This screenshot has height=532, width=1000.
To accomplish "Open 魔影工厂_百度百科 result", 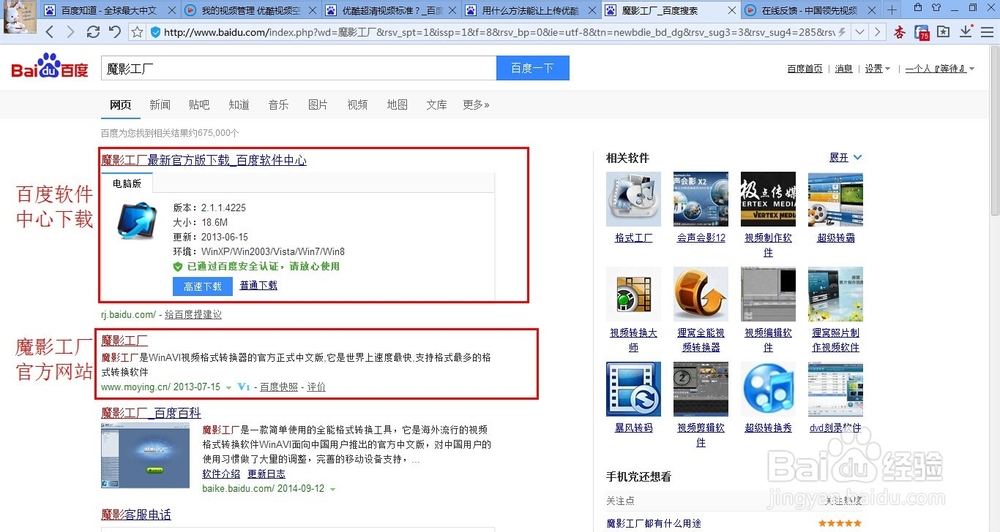I will click(151, 413).
